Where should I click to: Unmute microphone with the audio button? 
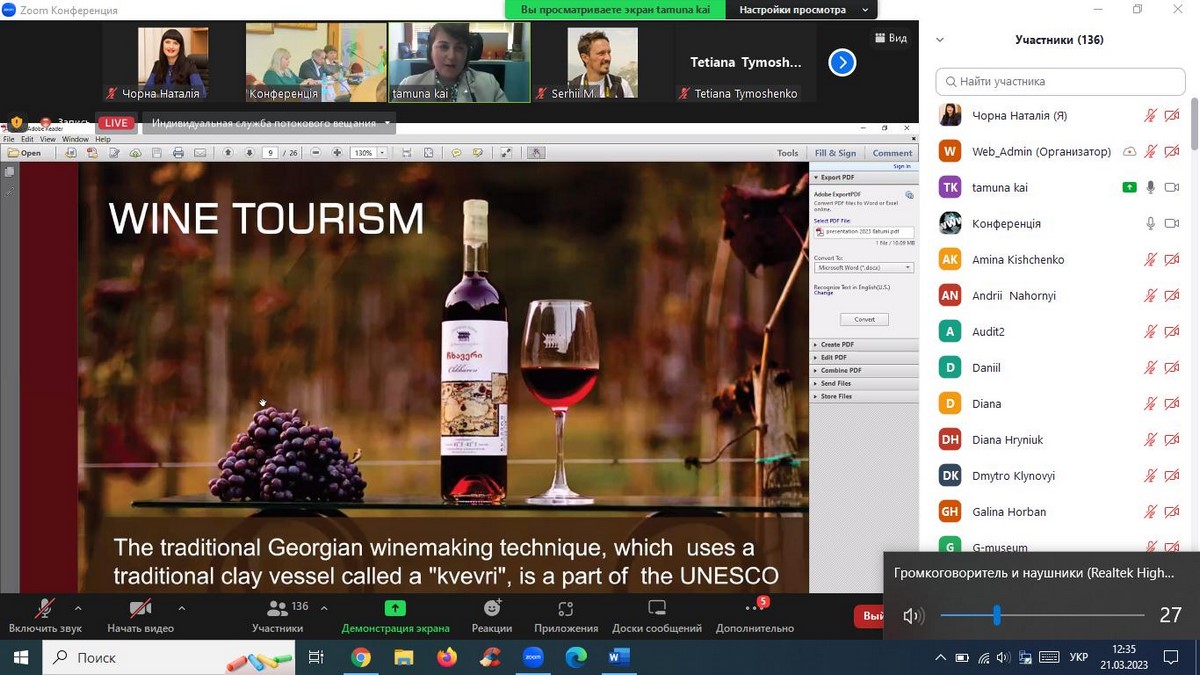(45, 608)
